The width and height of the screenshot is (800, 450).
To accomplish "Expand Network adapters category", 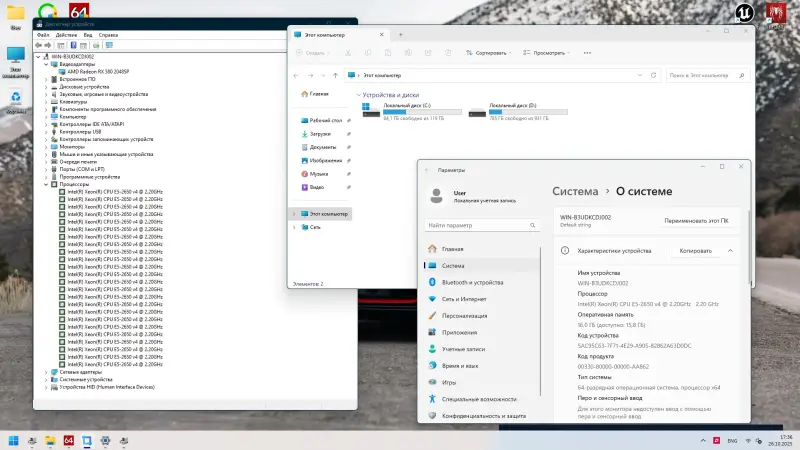I will click(x=46, y=372).
